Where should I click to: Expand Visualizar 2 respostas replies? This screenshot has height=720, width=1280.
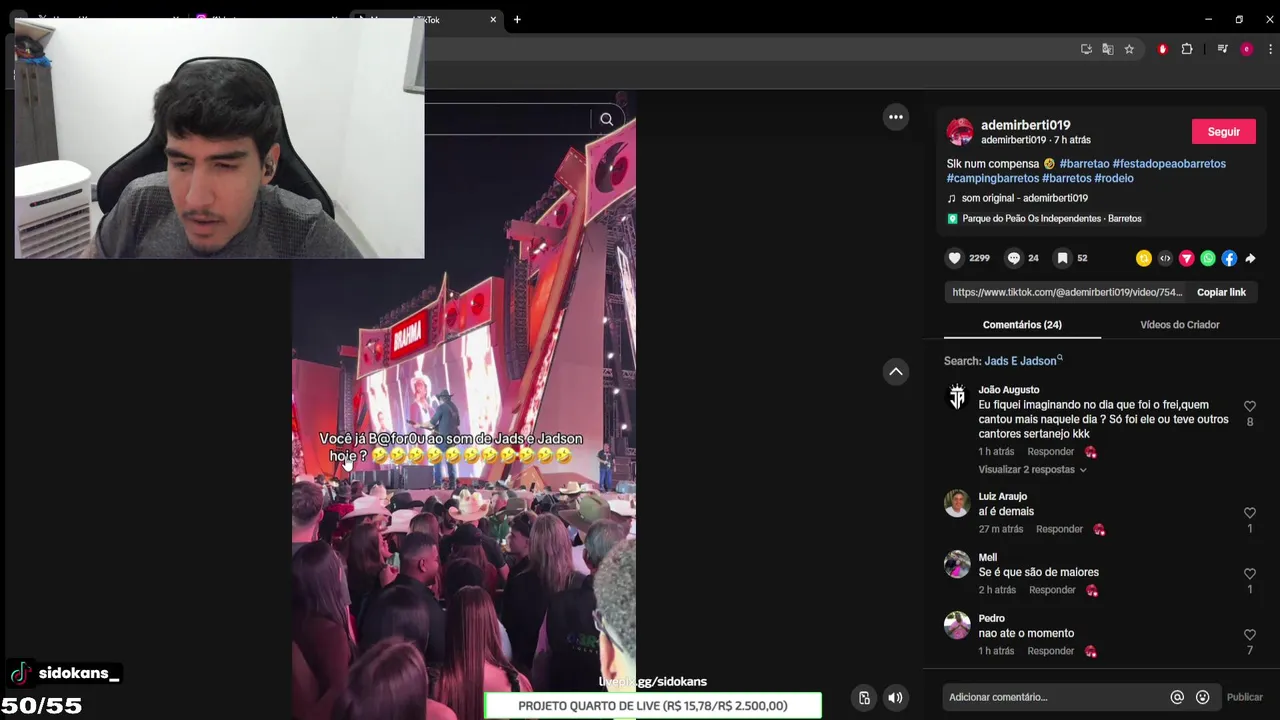[x=1032, y=470]
